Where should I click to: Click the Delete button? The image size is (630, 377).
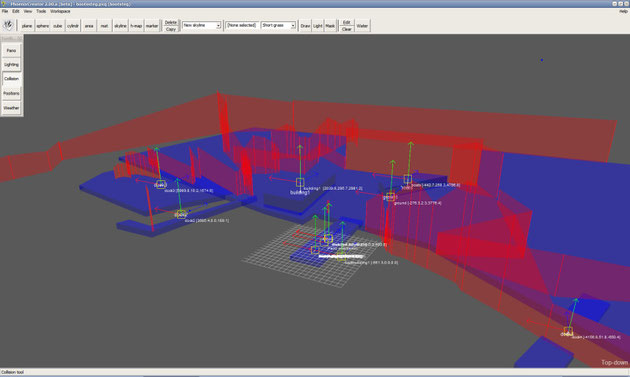click(x=171, y=23)
